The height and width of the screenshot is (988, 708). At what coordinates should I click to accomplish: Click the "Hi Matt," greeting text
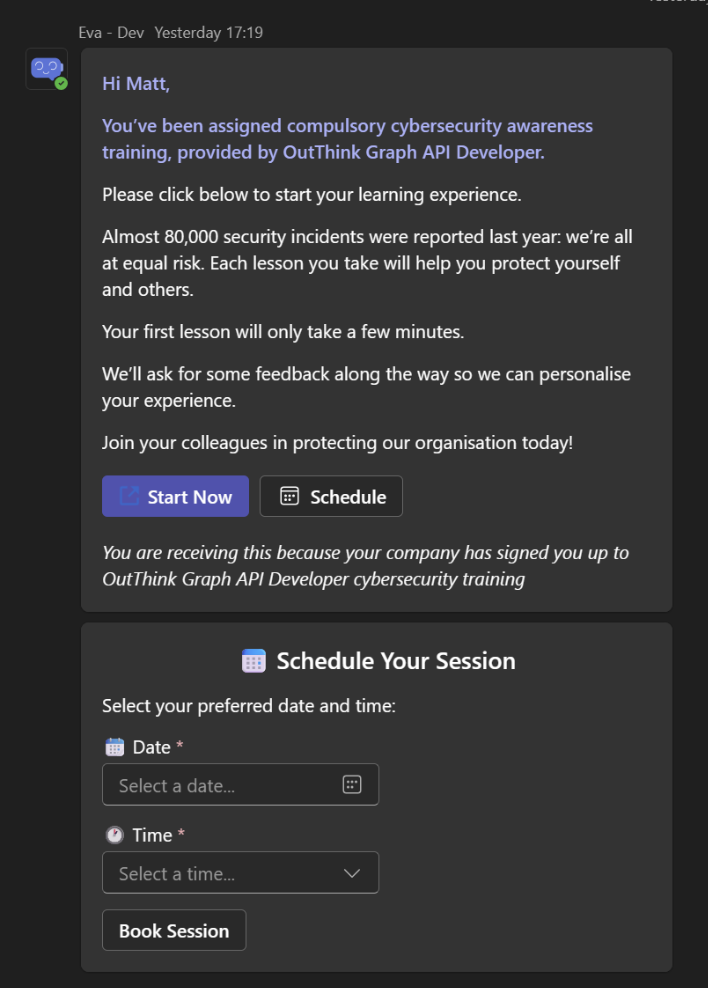pos(136,83)
